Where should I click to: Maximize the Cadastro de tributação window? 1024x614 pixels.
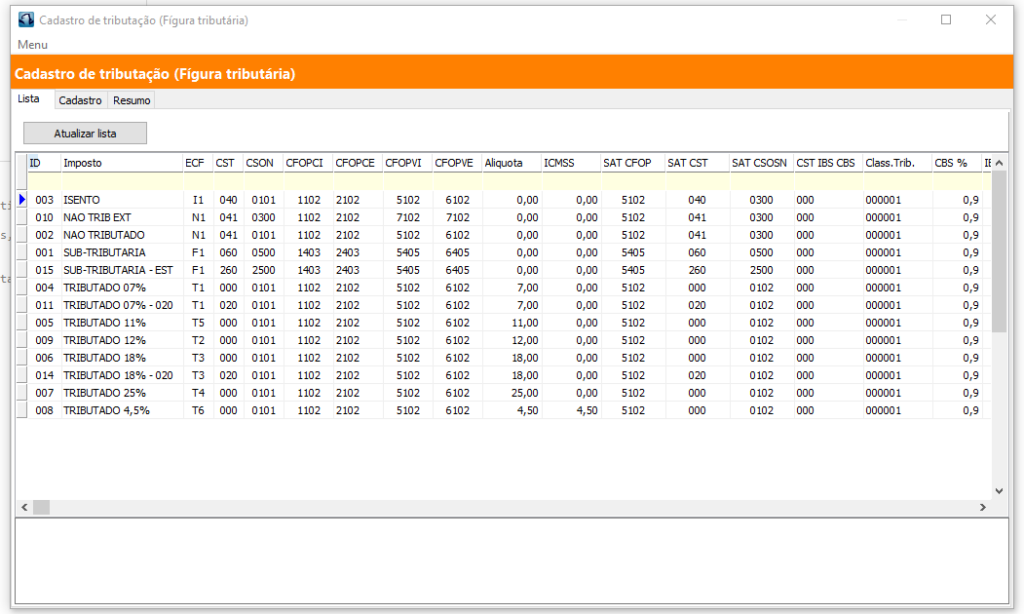[x=945, y=20]
